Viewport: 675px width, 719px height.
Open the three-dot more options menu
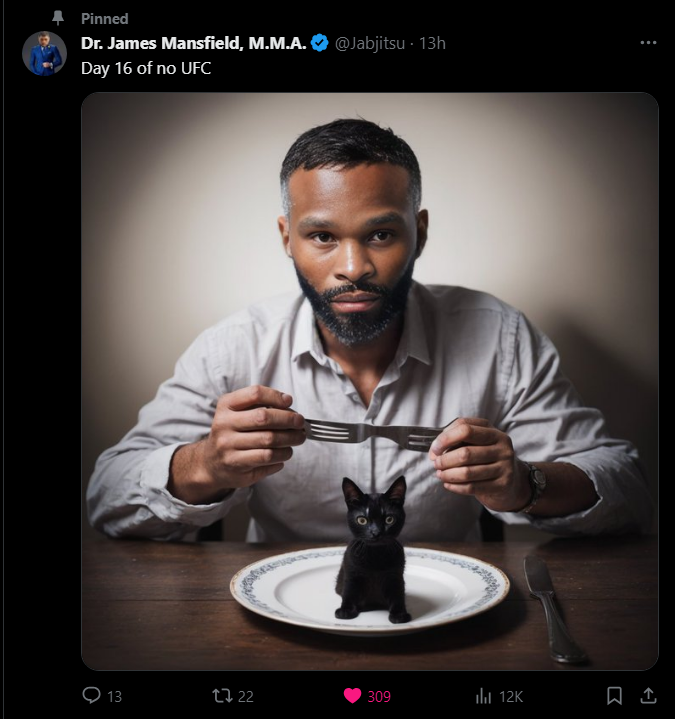coord(648,43)
